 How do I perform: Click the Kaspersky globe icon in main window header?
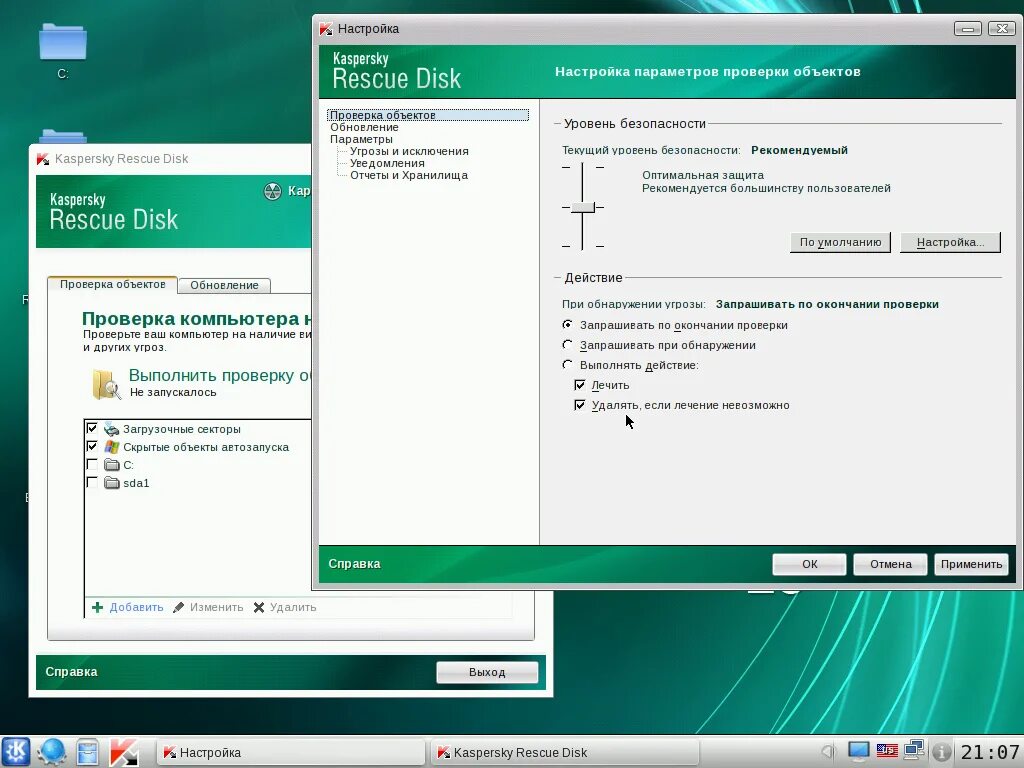tap(272, 191)
